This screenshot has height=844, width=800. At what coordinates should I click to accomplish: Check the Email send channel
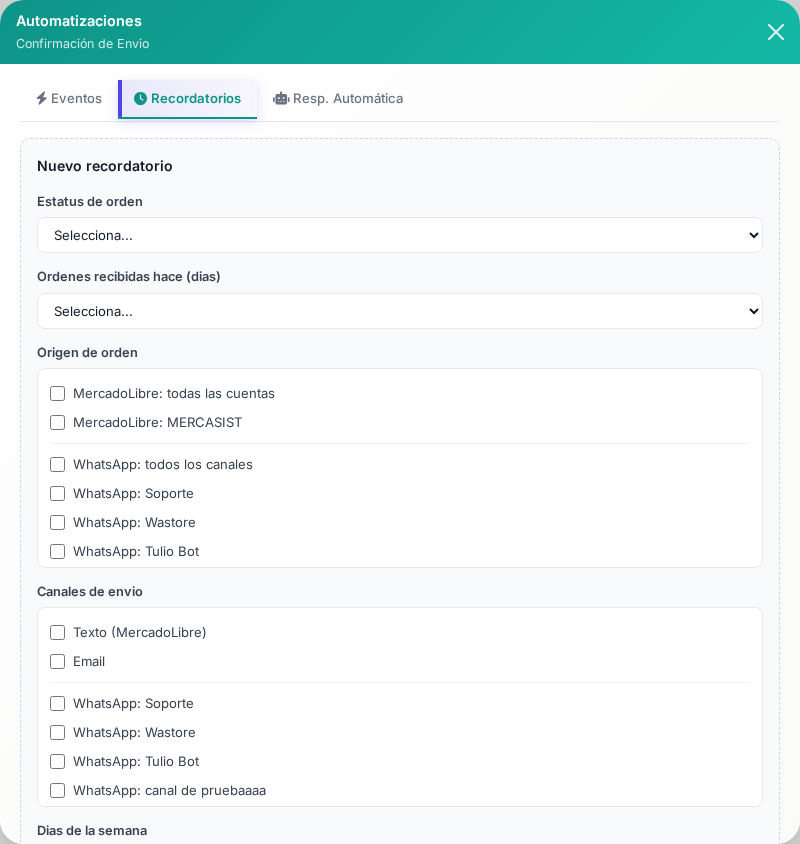[x=58, y=662]
